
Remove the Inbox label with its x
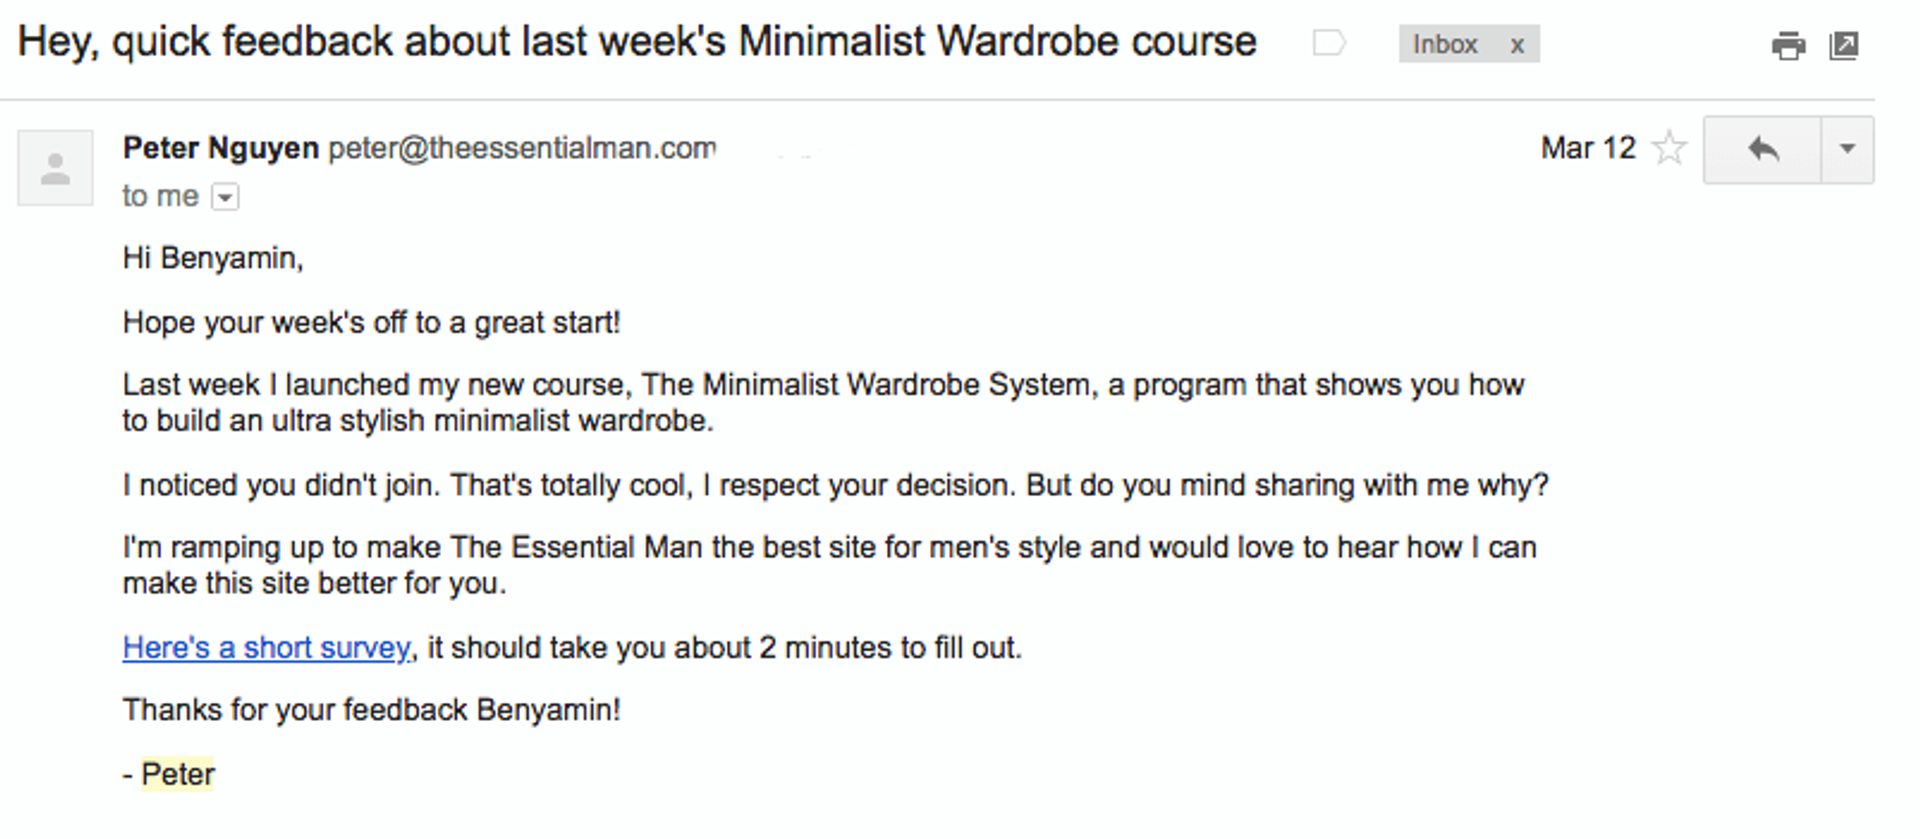click(1517, 45)
